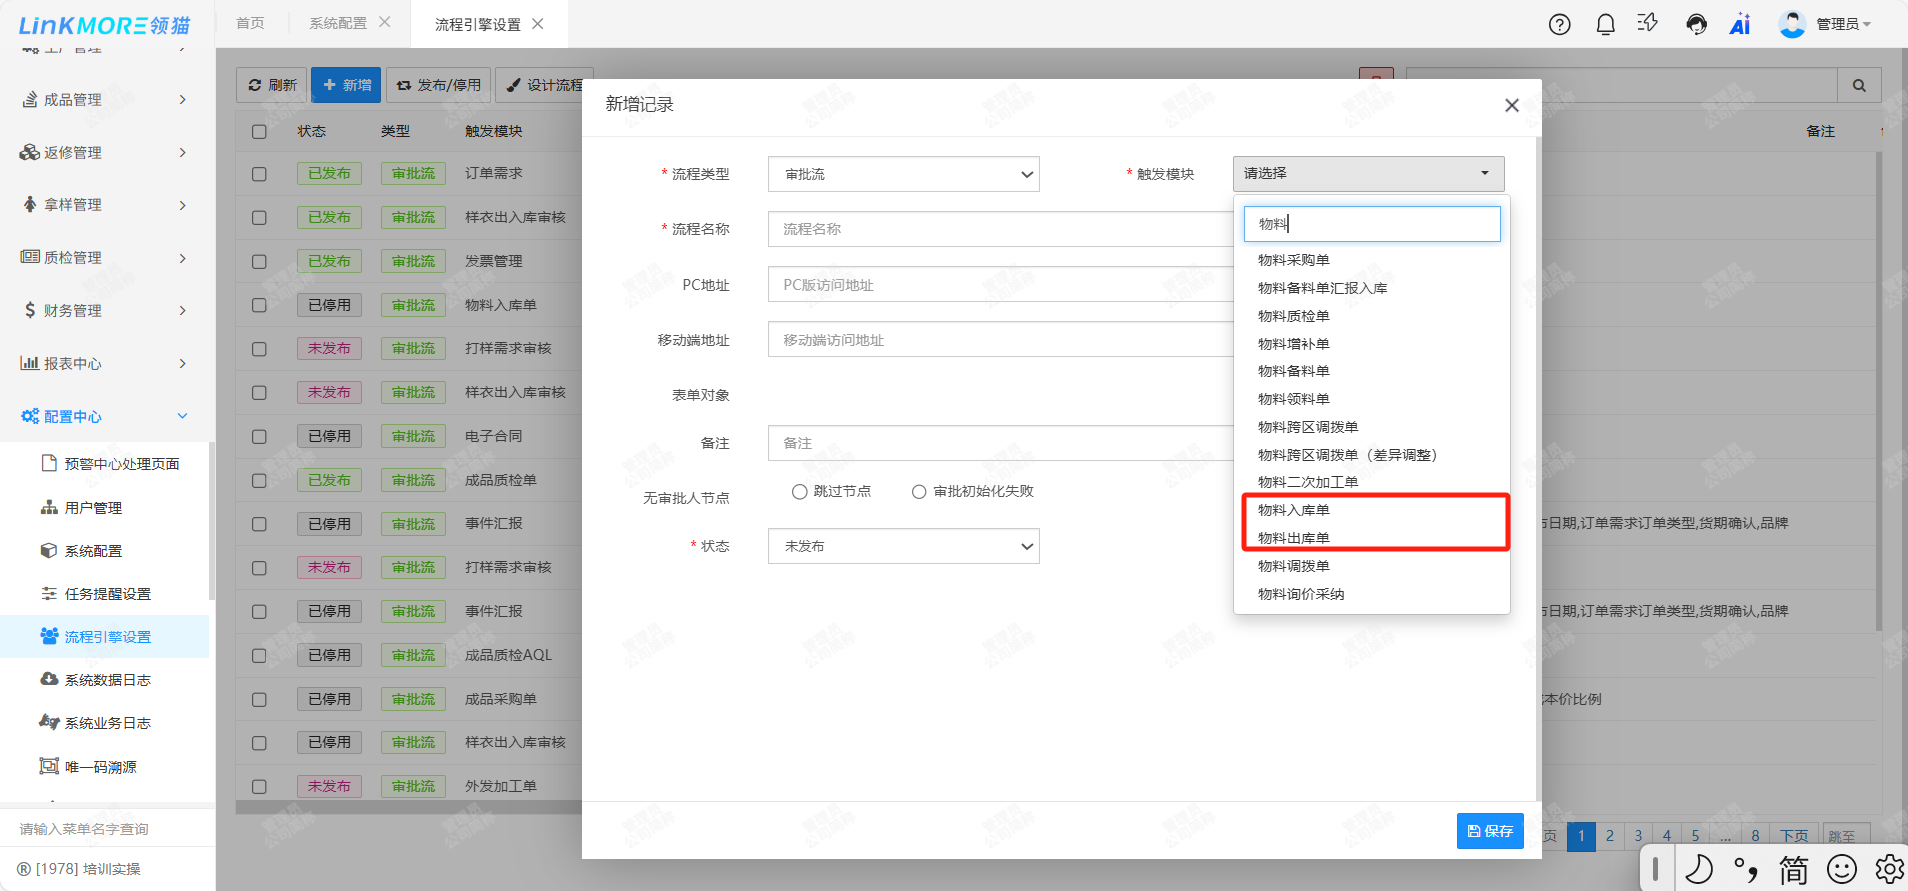The width and height of the screenshot is (1908, 891).
Task: Click the 流程名称 input field
Action: click(x=1000, y=229)
